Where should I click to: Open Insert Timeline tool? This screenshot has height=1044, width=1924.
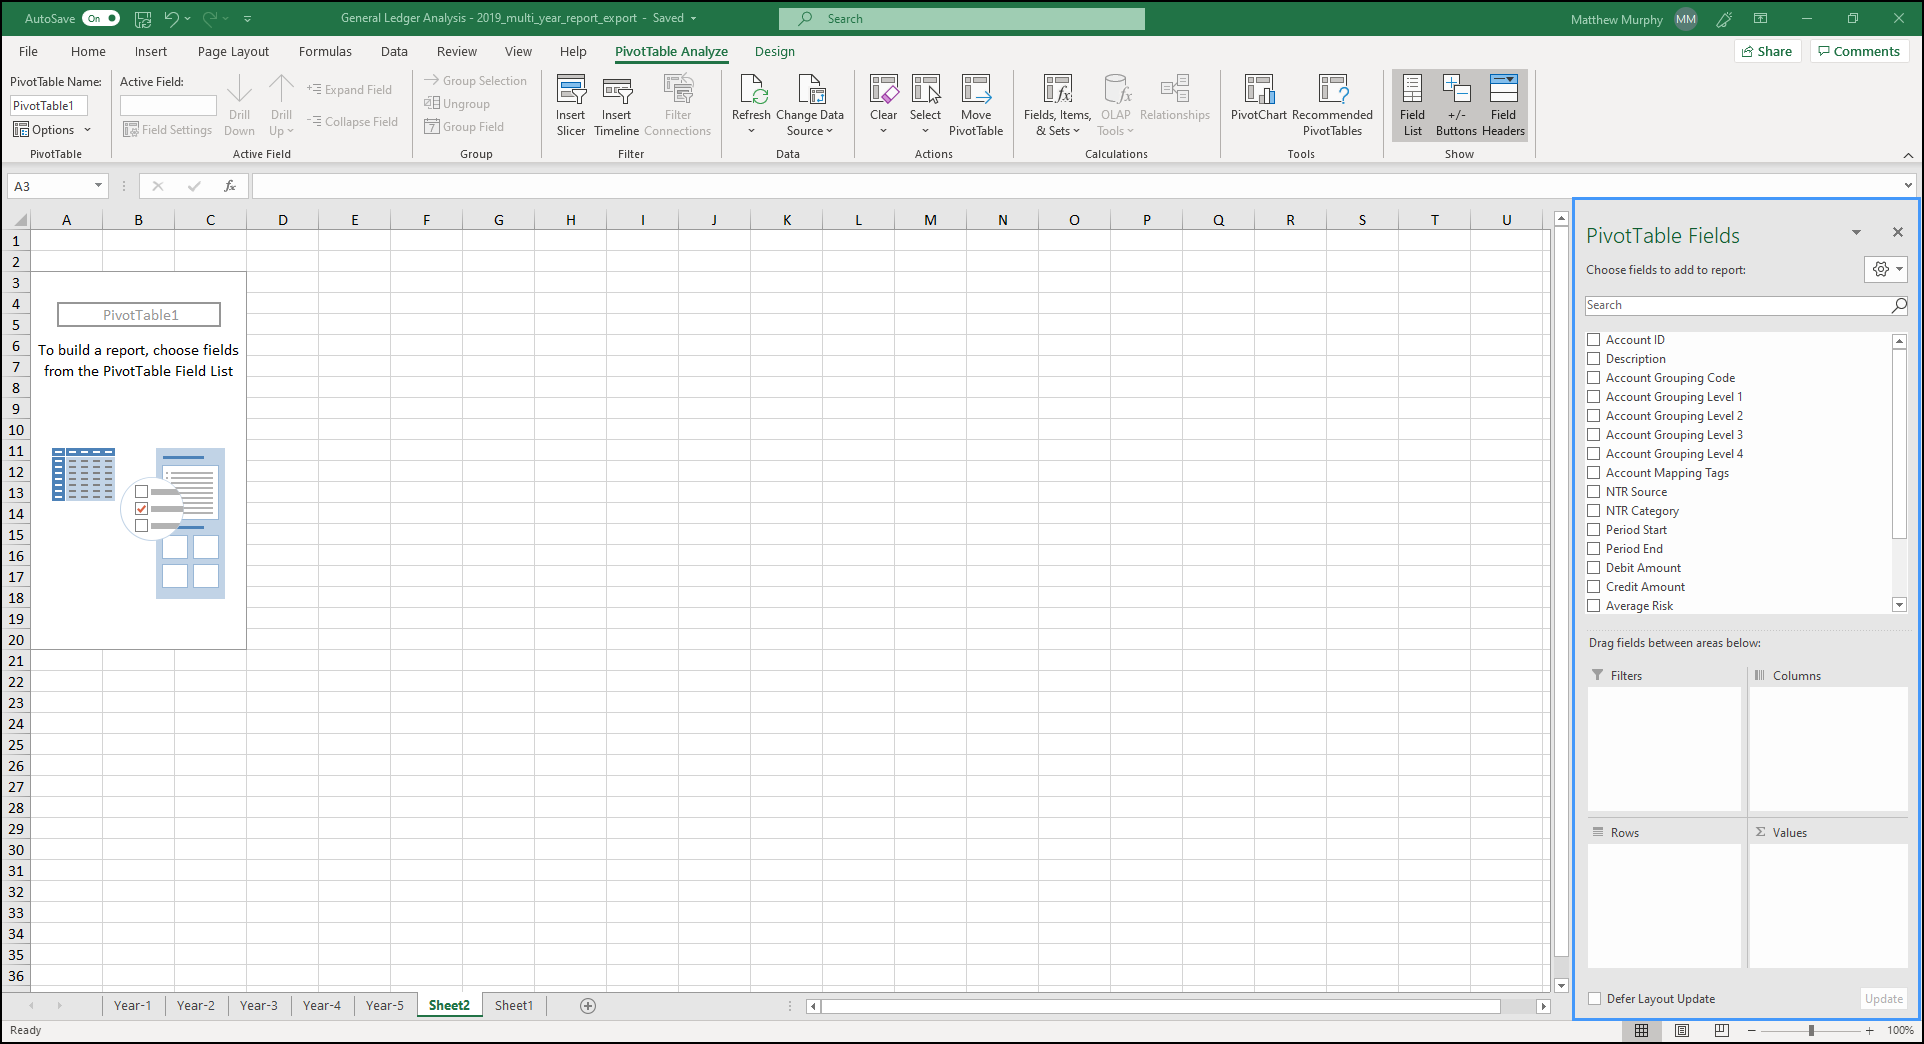pyautogui.click(x=617, y=105)
